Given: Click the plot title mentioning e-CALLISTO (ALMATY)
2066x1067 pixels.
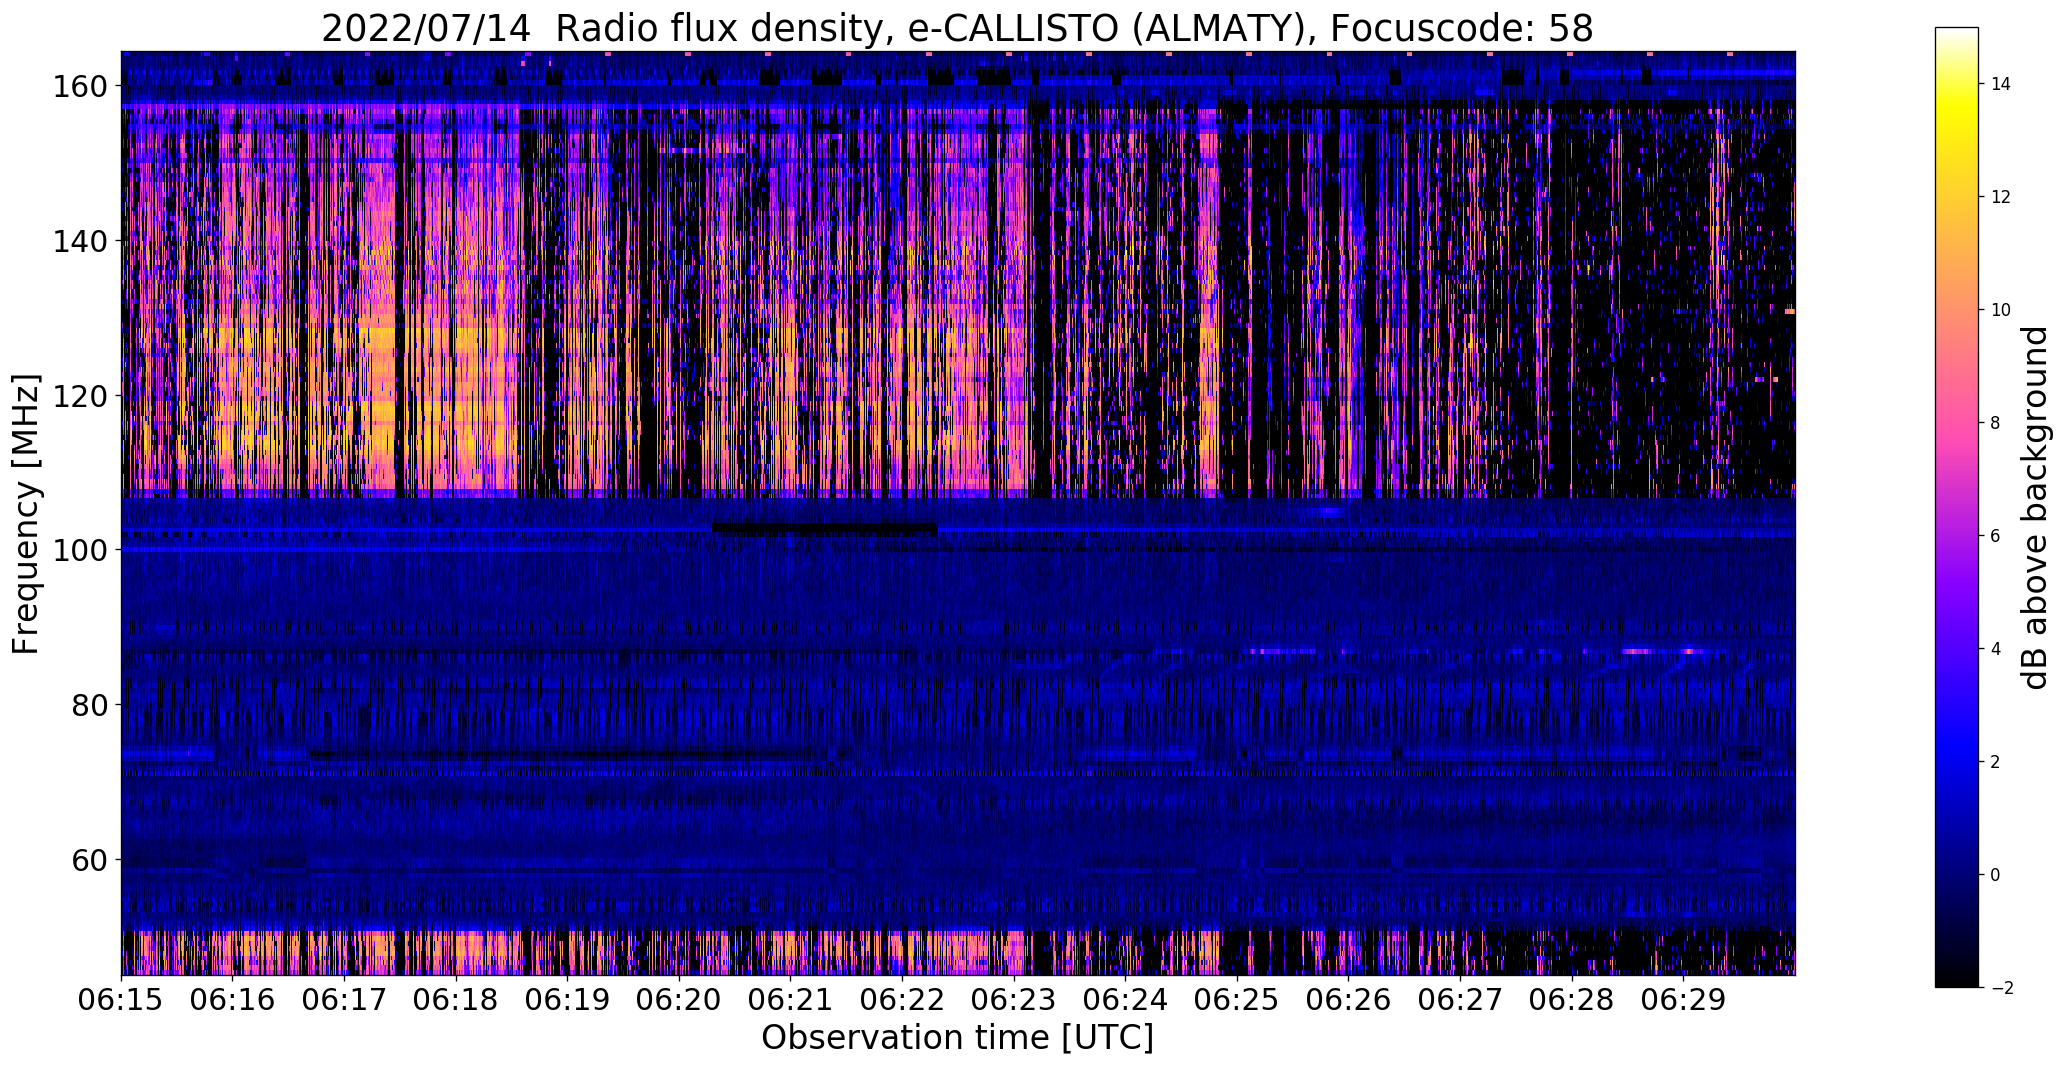Looking at the screenshot, I should pyautogui.click(x=957, y=29).
